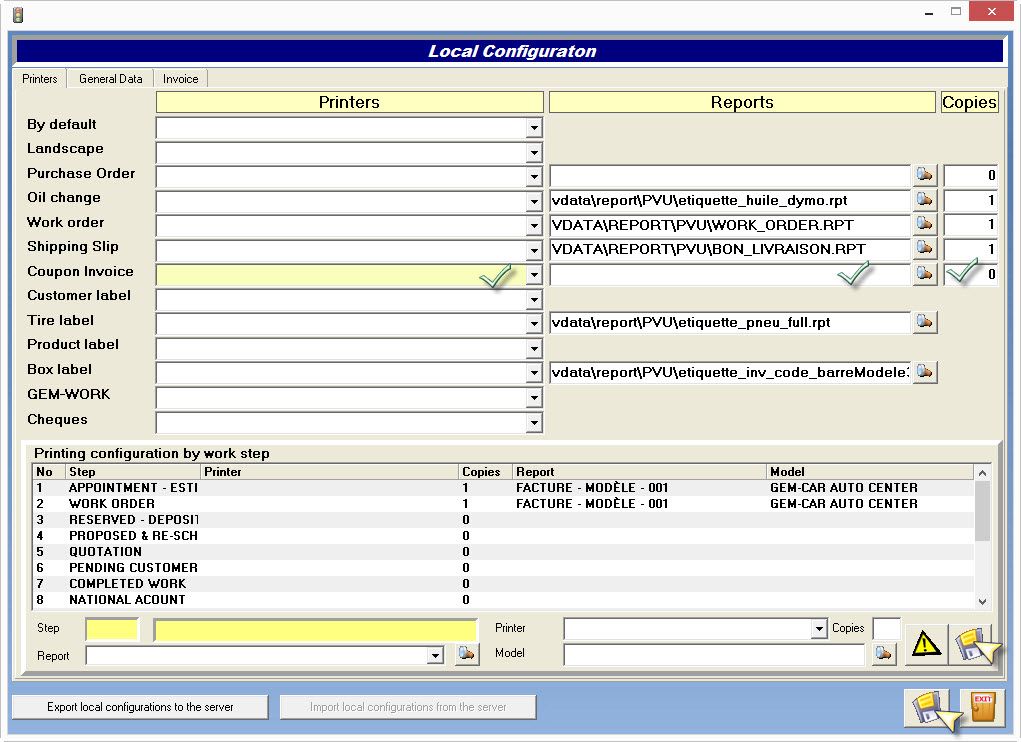Screen dimensions: 1021x742
Task: Click the Report column header
Action: 639,472
